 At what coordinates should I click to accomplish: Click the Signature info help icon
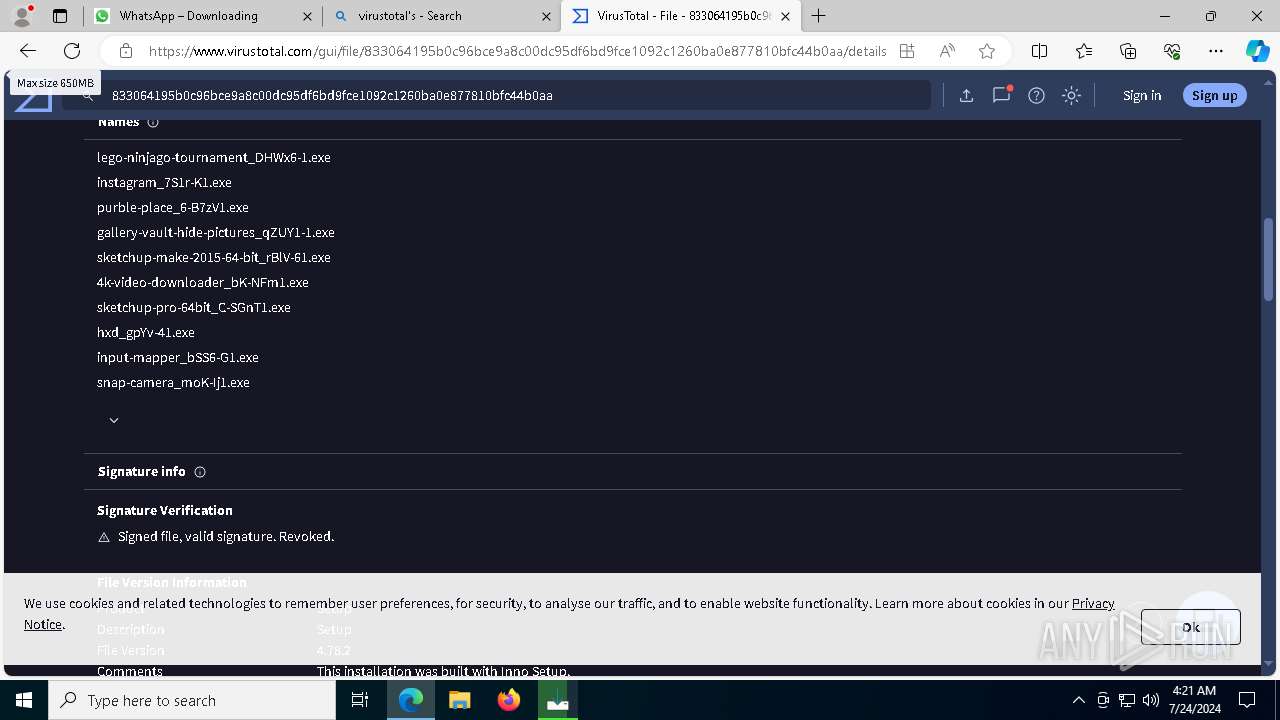coord(200,472)
